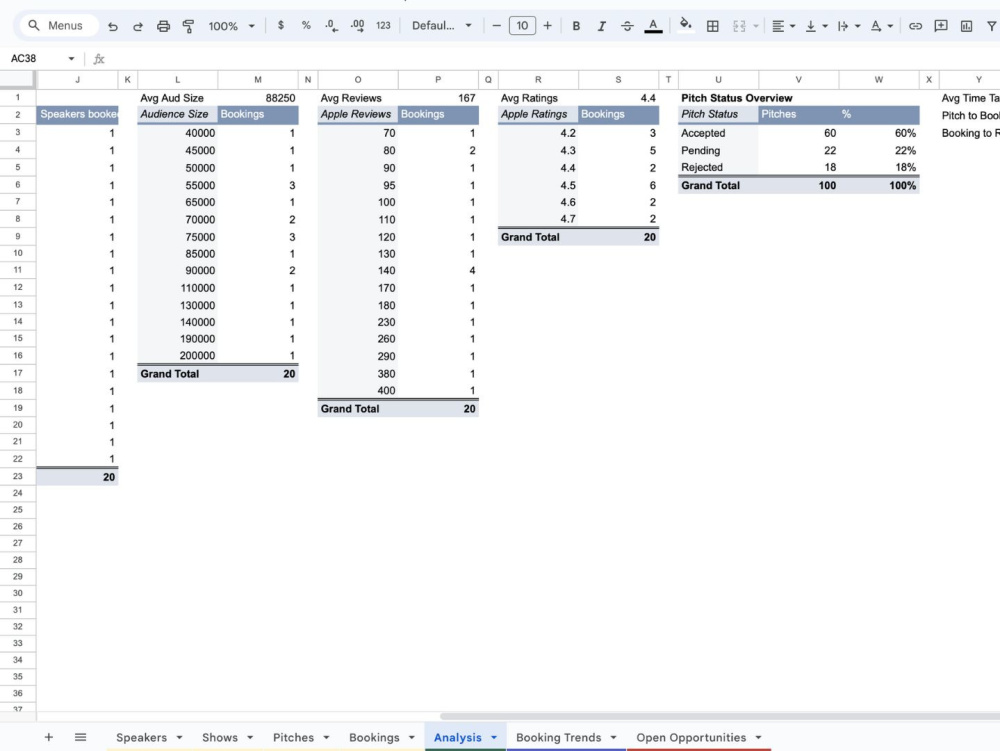Switch to the Pitches sheet tab
Screen dimensions: 1000x751
293,737
